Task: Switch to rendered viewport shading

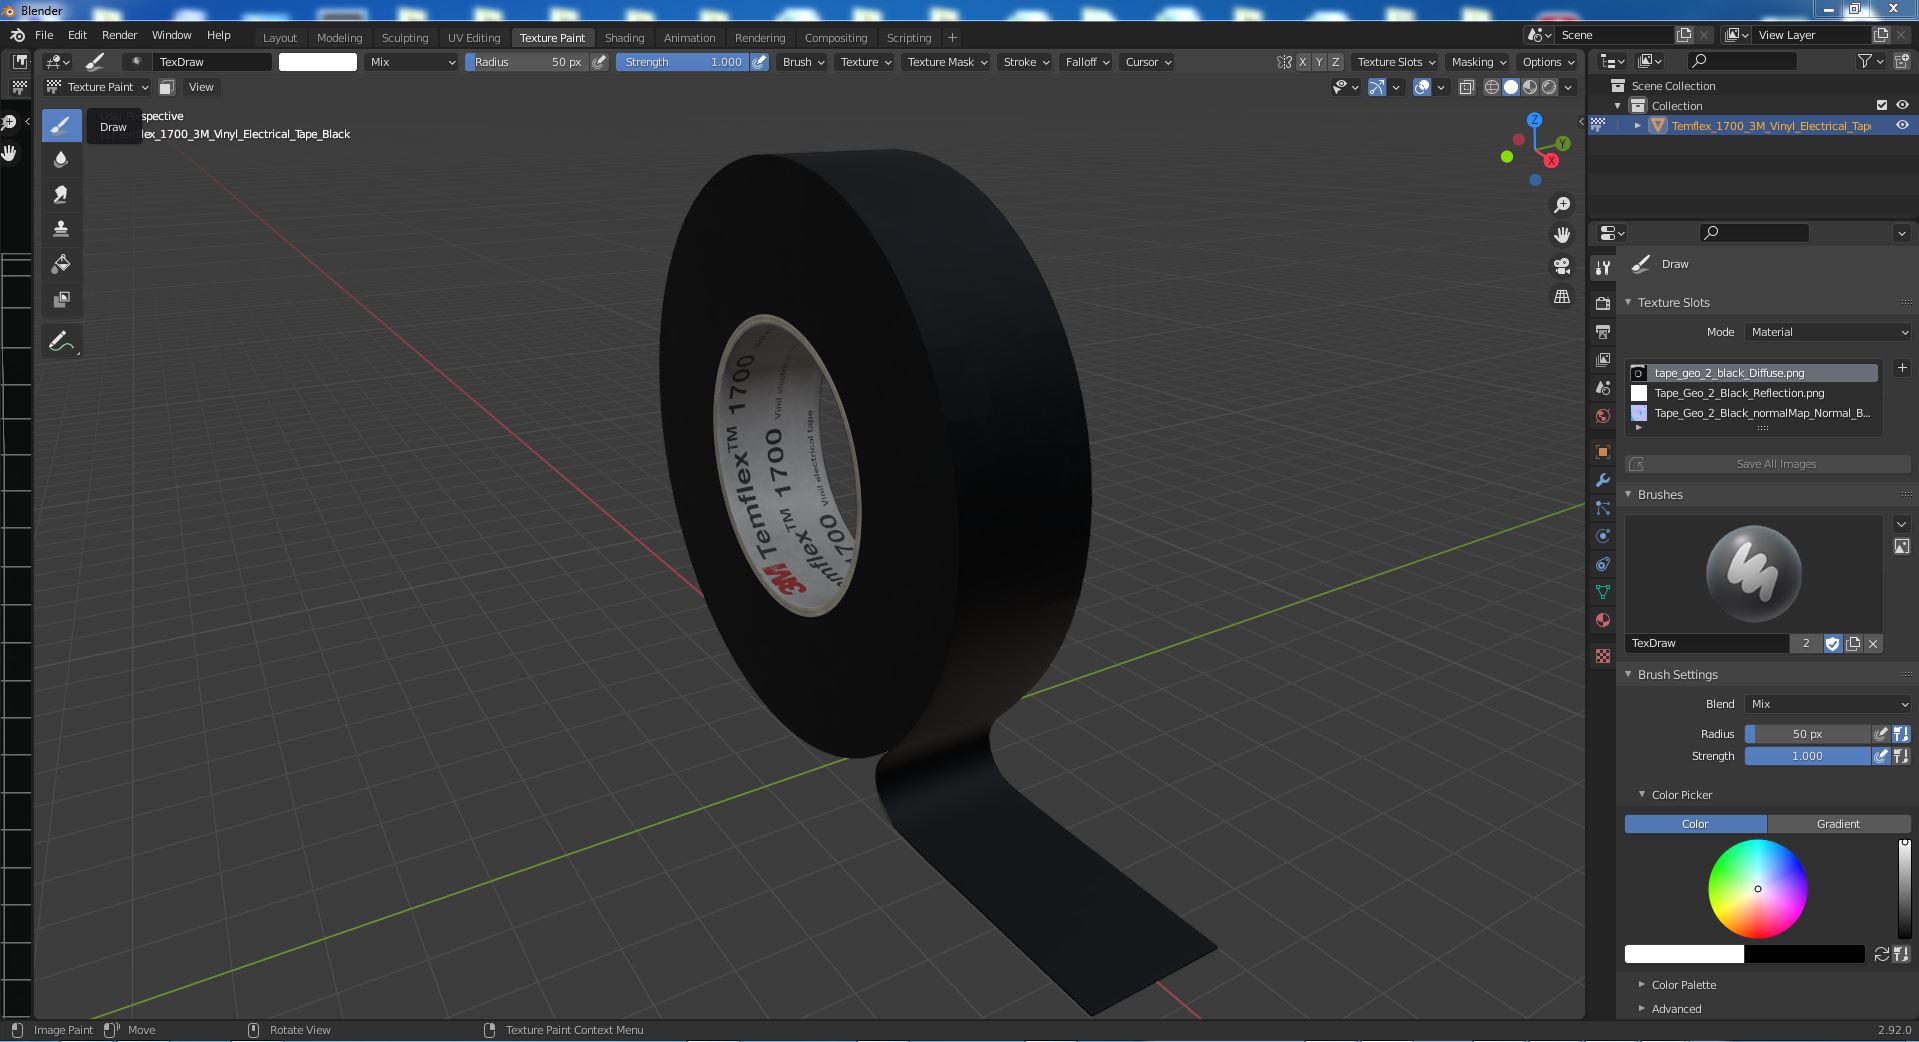Action: pos(1549,87)
